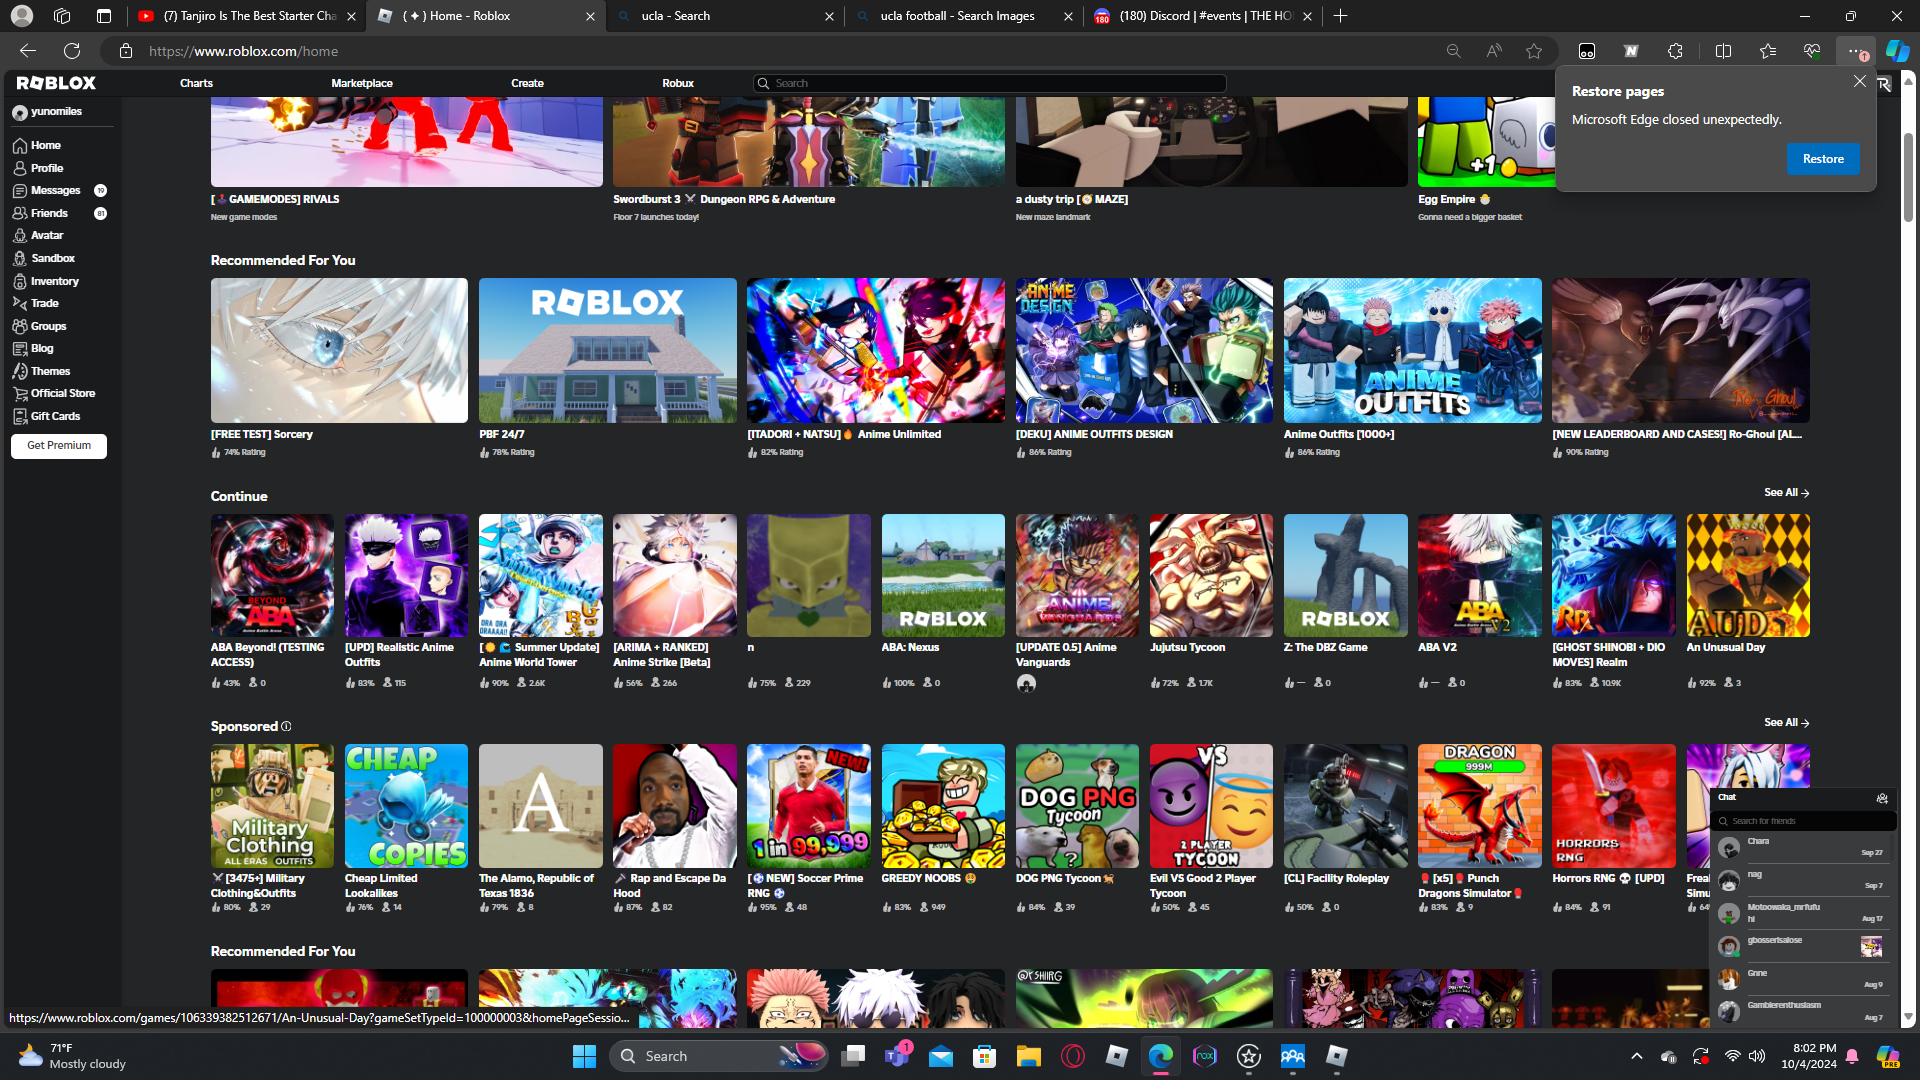Switch to the Tanjiro YouTube tab
1920x1080 pixels.
click(x=246, y=16)
